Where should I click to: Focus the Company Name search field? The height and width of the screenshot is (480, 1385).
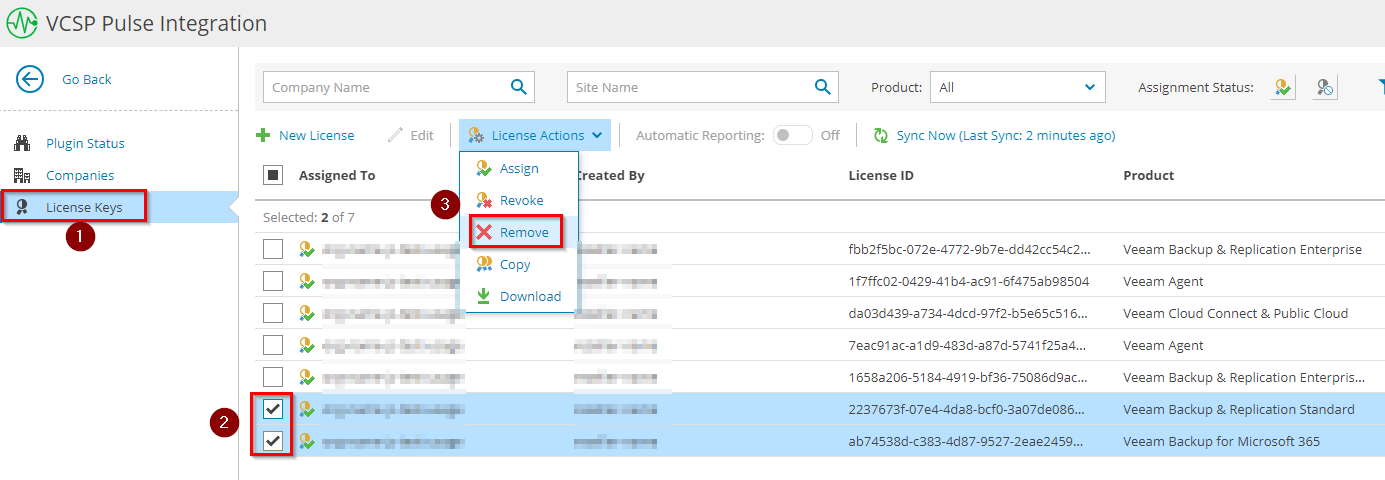tap(399, 87)
